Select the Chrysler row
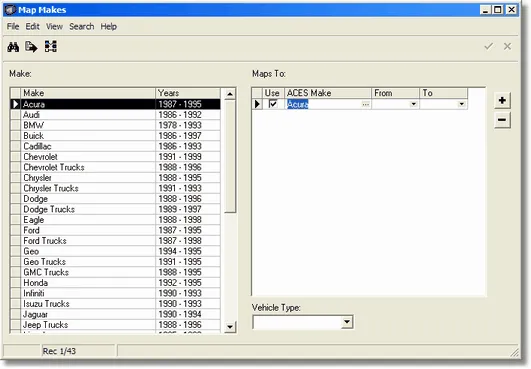The height and width of the screenshot is (369, 531). (x=115, y=178)
